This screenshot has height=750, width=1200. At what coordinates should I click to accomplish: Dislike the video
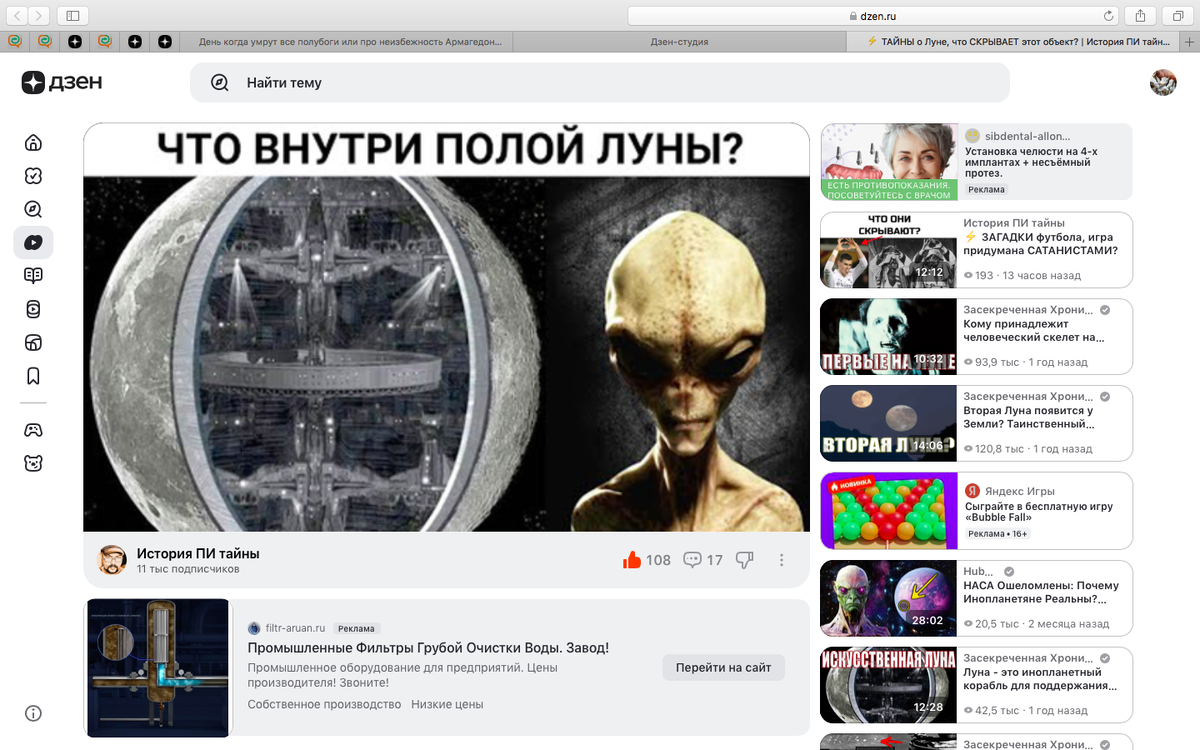744,560
